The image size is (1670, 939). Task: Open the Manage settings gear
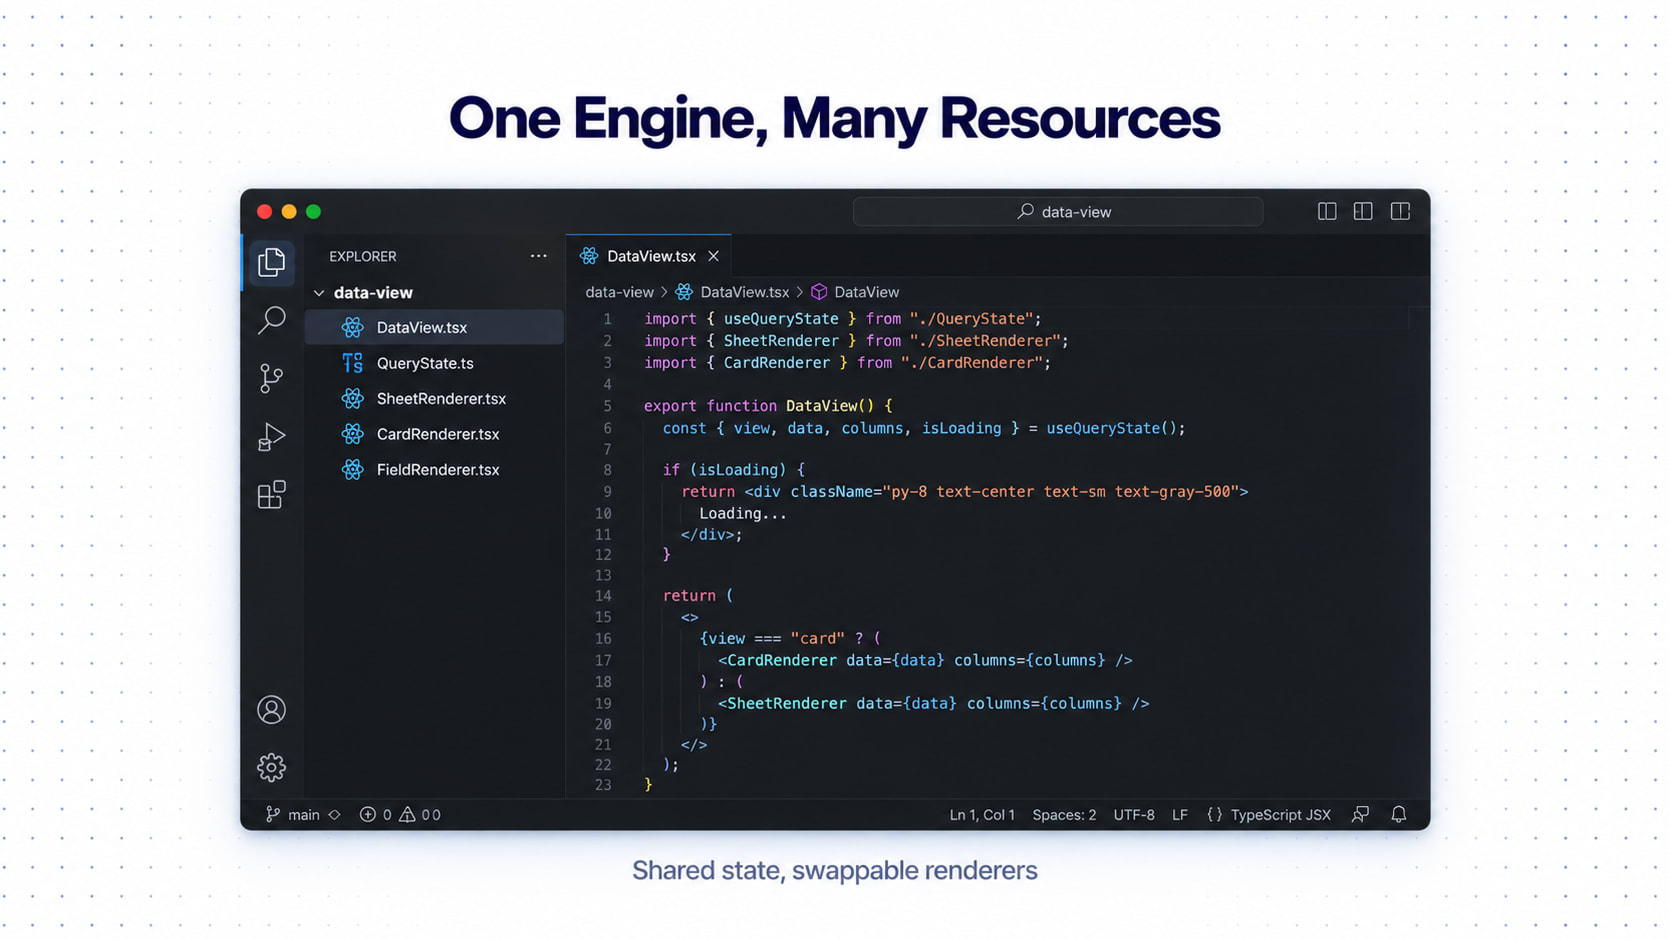[271, 767]
